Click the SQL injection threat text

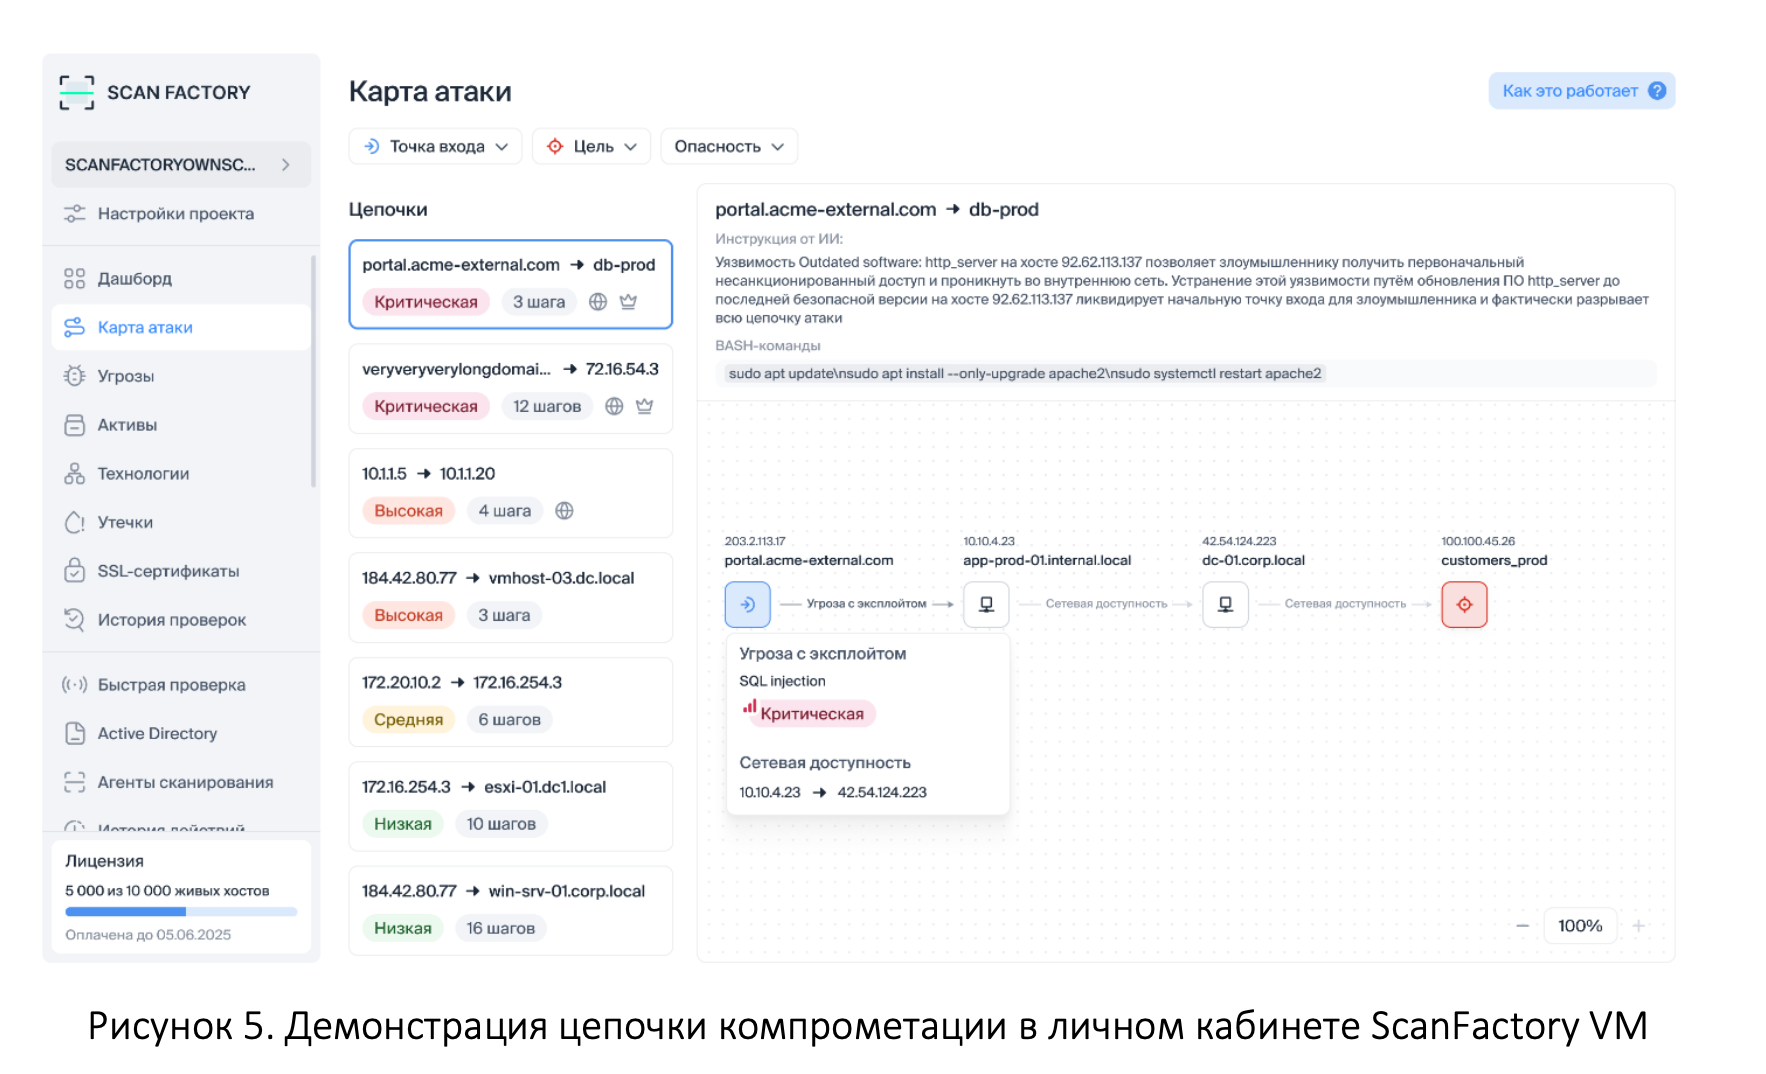[x=782, y=681]
